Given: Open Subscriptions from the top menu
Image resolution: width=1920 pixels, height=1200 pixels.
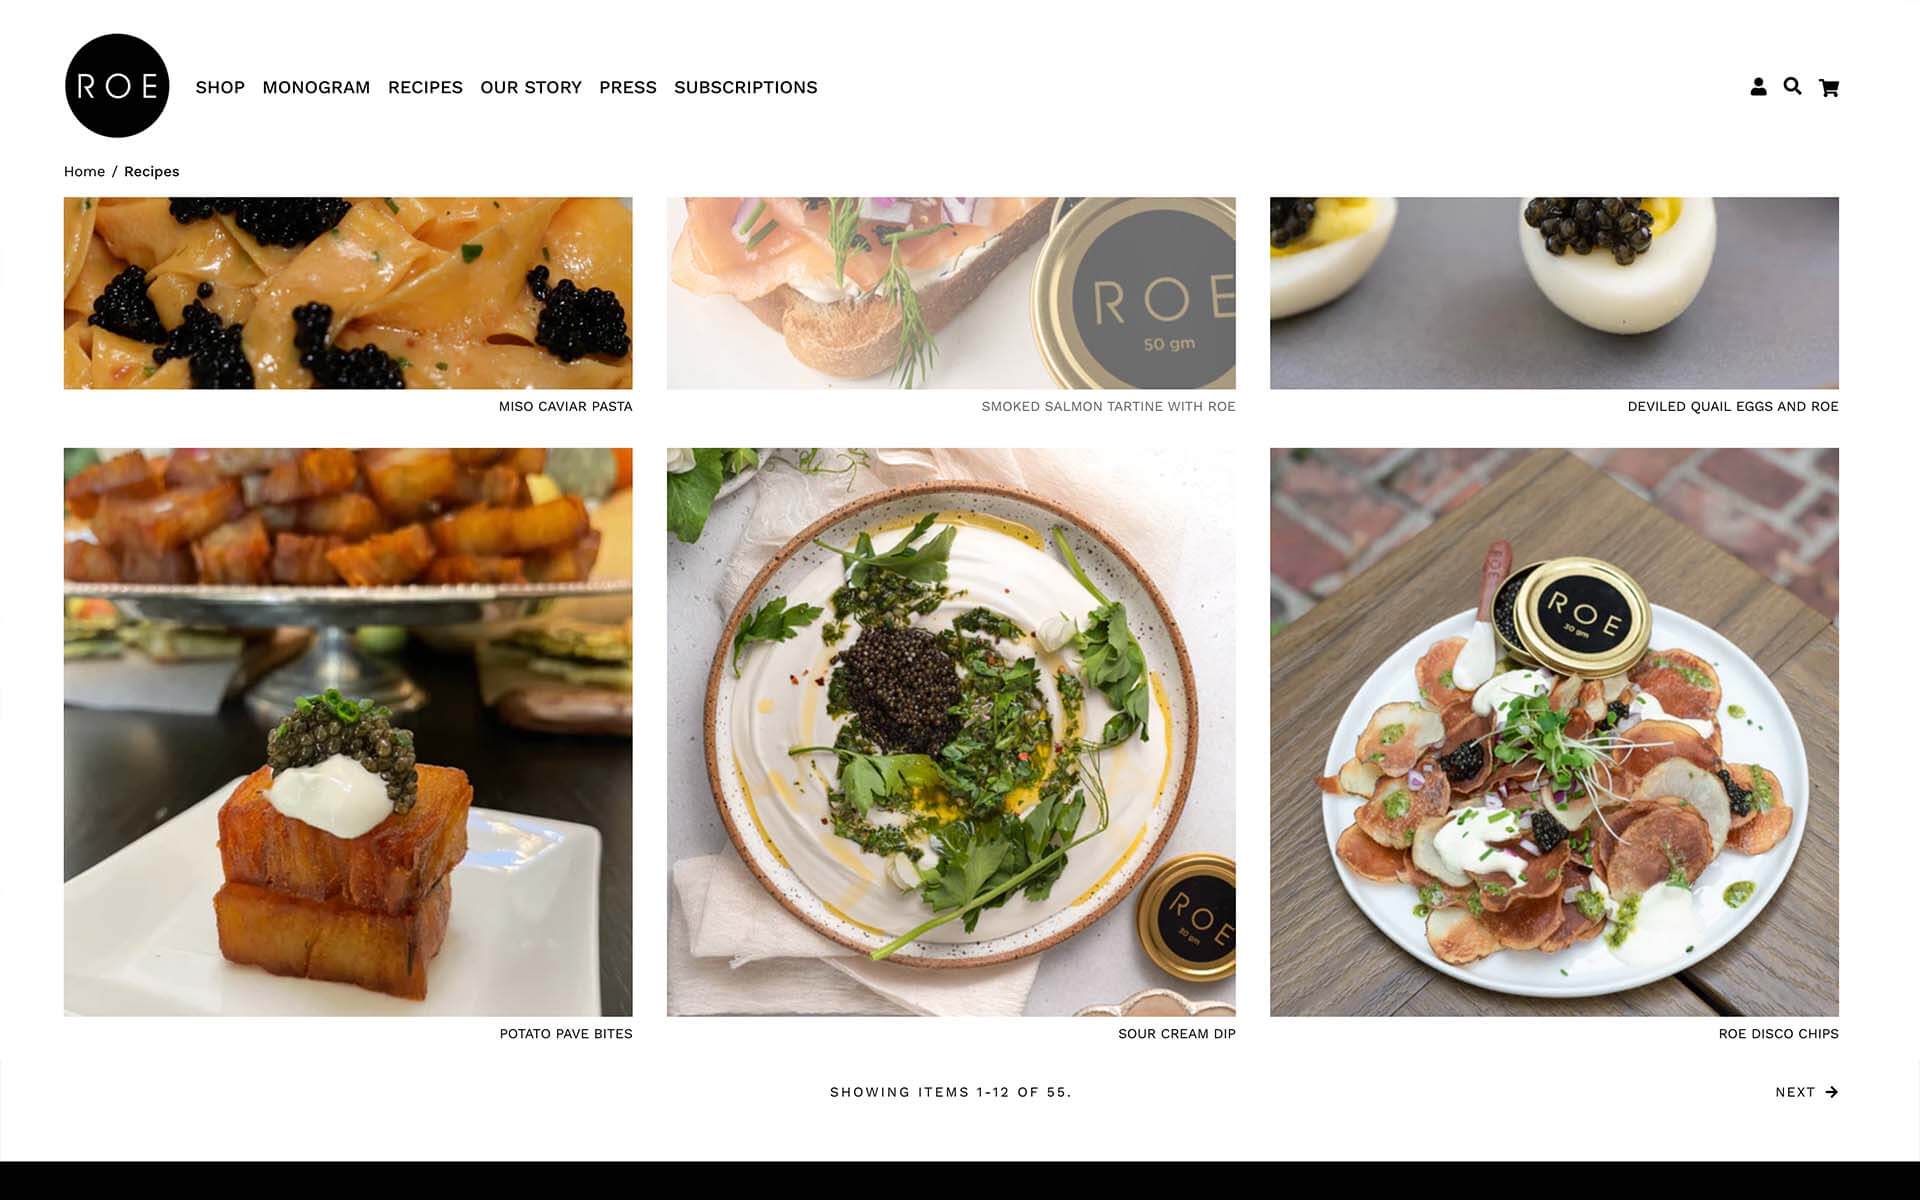Looking at the screenshot, I should tap(746, 87).
